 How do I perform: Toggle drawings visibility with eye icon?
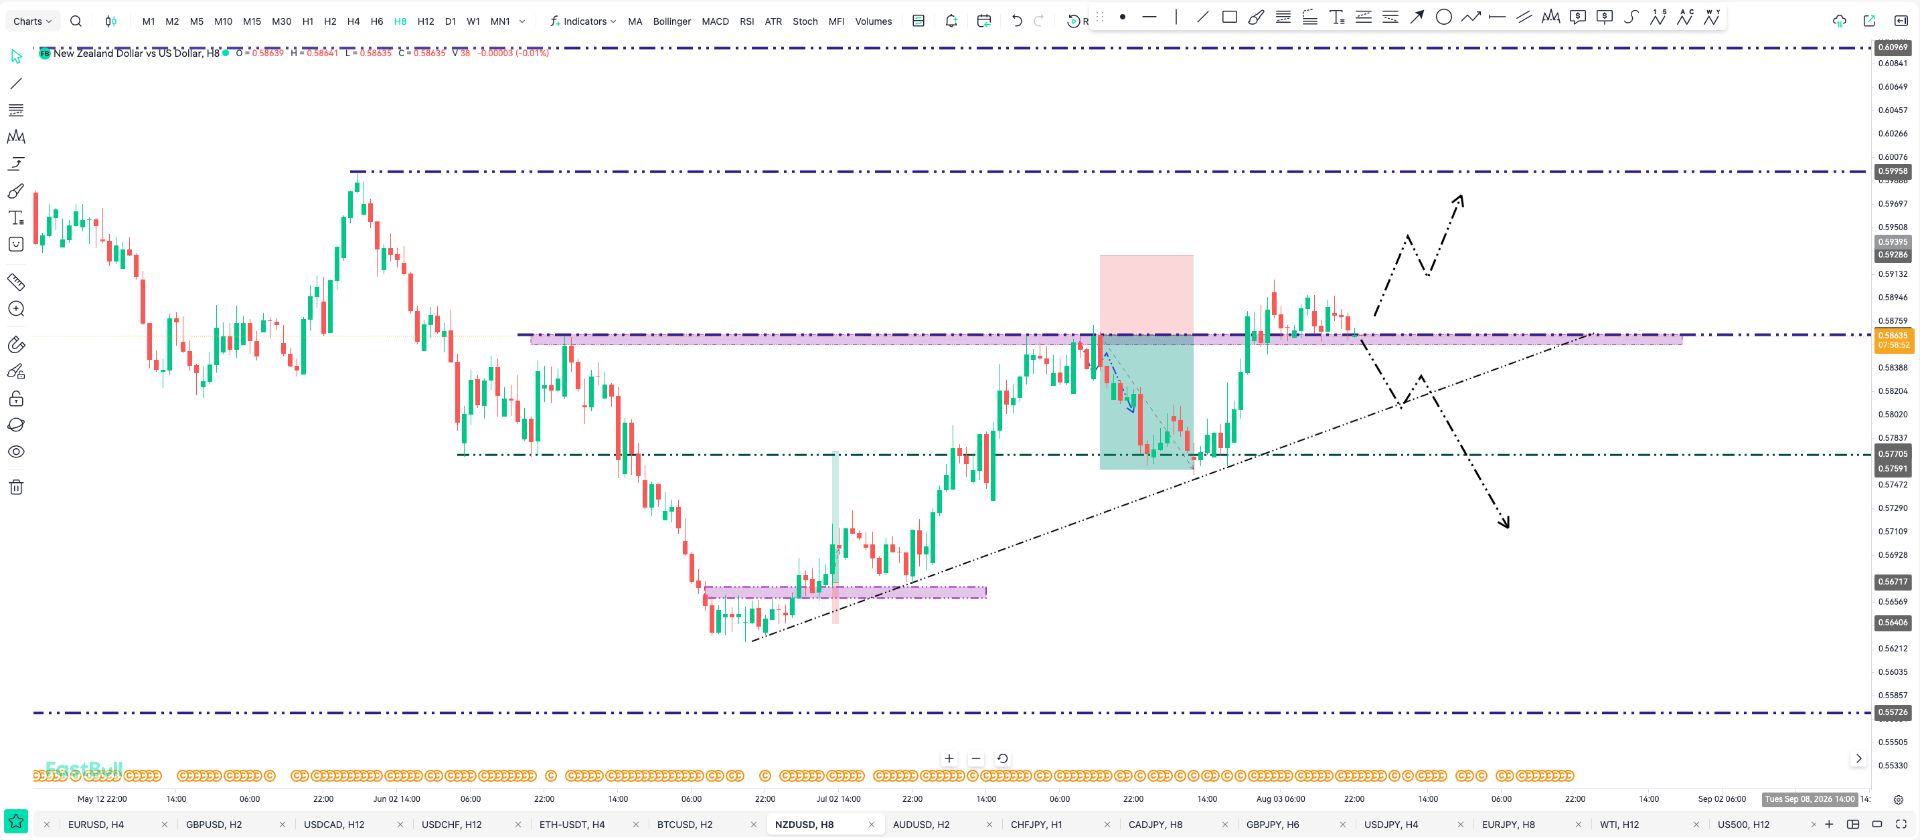[16, 452]
